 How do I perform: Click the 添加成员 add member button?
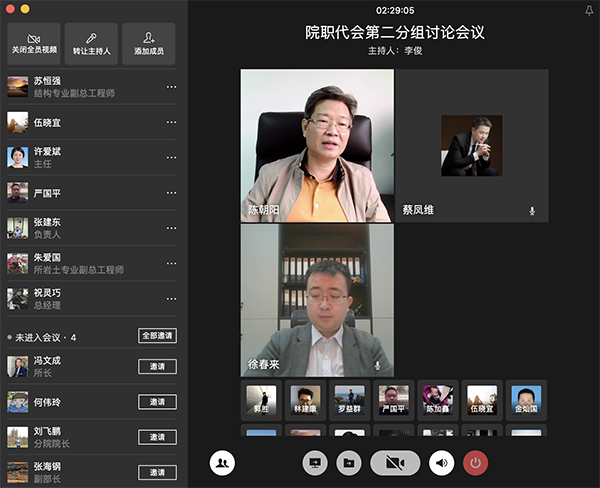point(148,43)
